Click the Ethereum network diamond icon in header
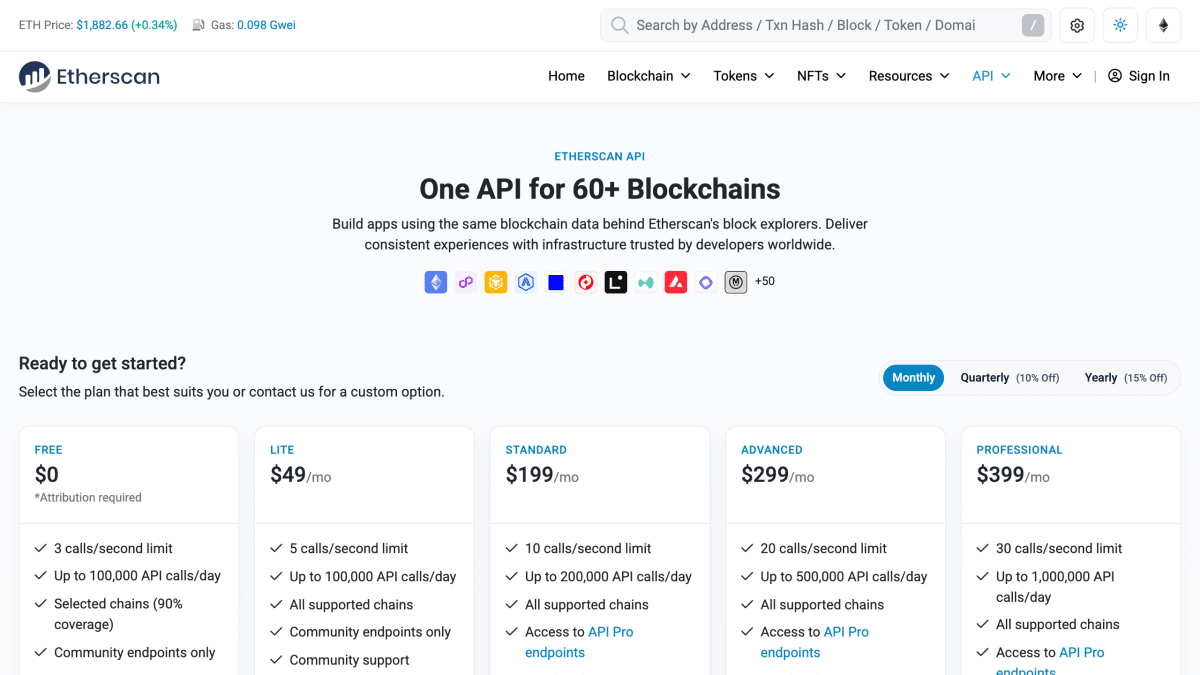 tap(1163, 25)
